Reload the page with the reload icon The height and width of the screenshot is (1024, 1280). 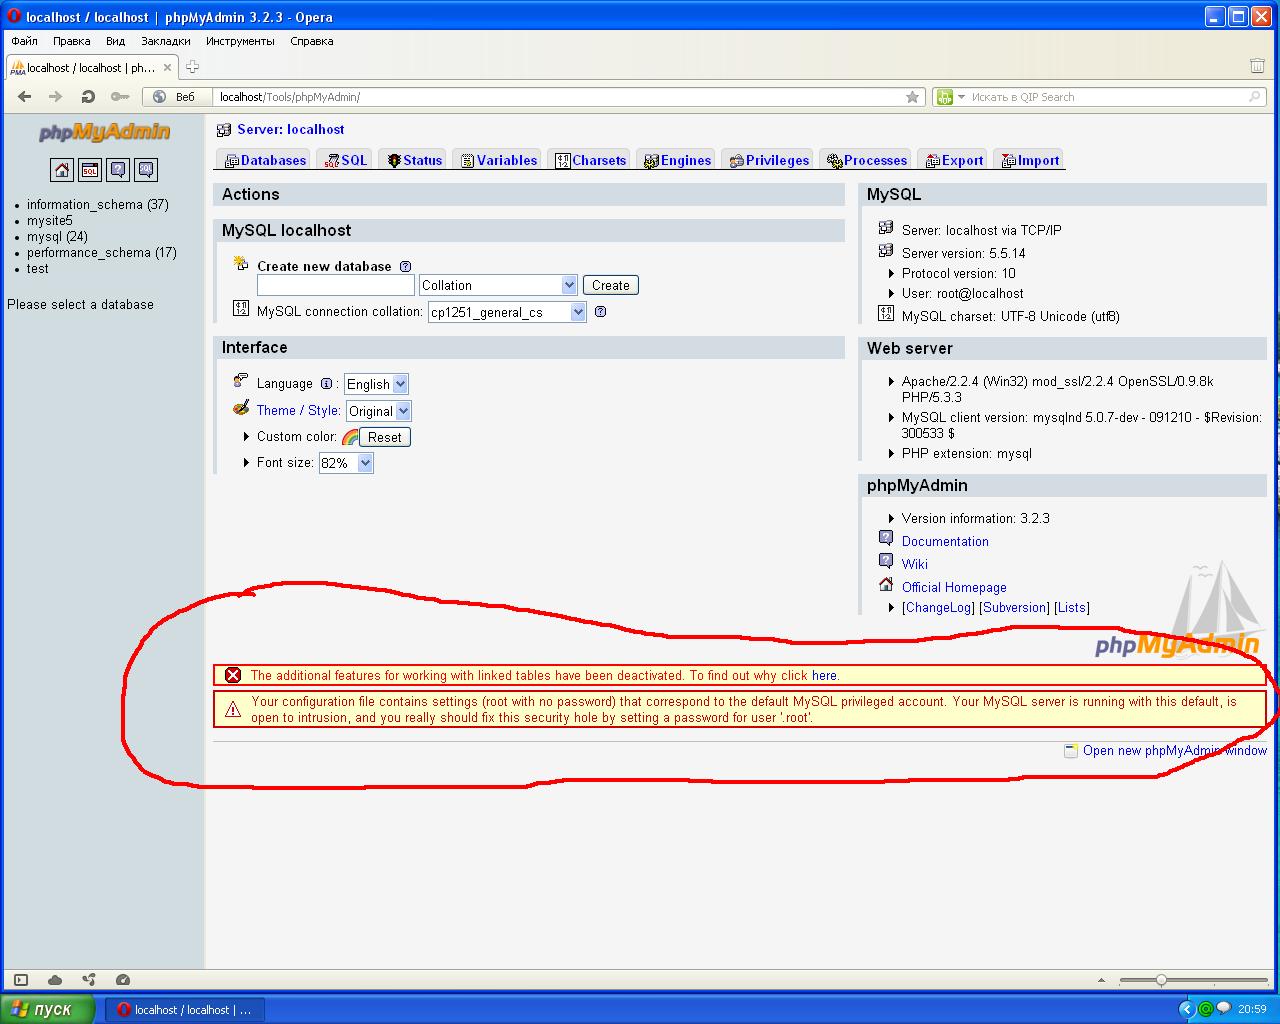click(x=88, y=97)
